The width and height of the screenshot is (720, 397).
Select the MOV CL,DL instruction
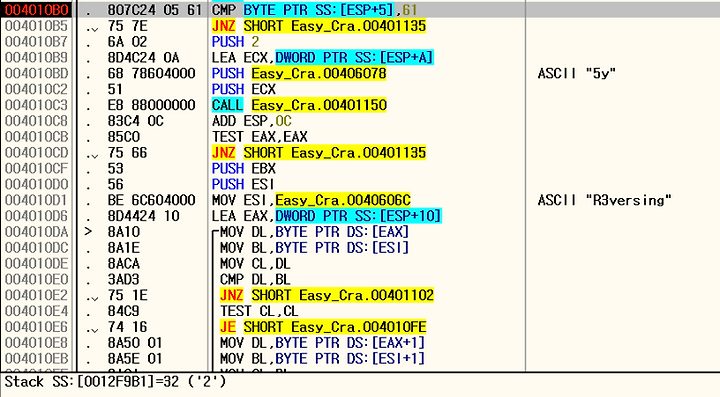point(255,263)
